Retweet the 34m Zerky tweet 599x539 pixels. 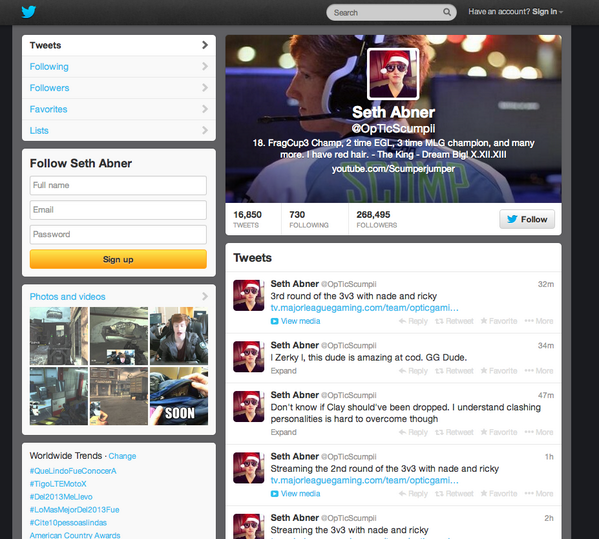click(x=454, y=371)
